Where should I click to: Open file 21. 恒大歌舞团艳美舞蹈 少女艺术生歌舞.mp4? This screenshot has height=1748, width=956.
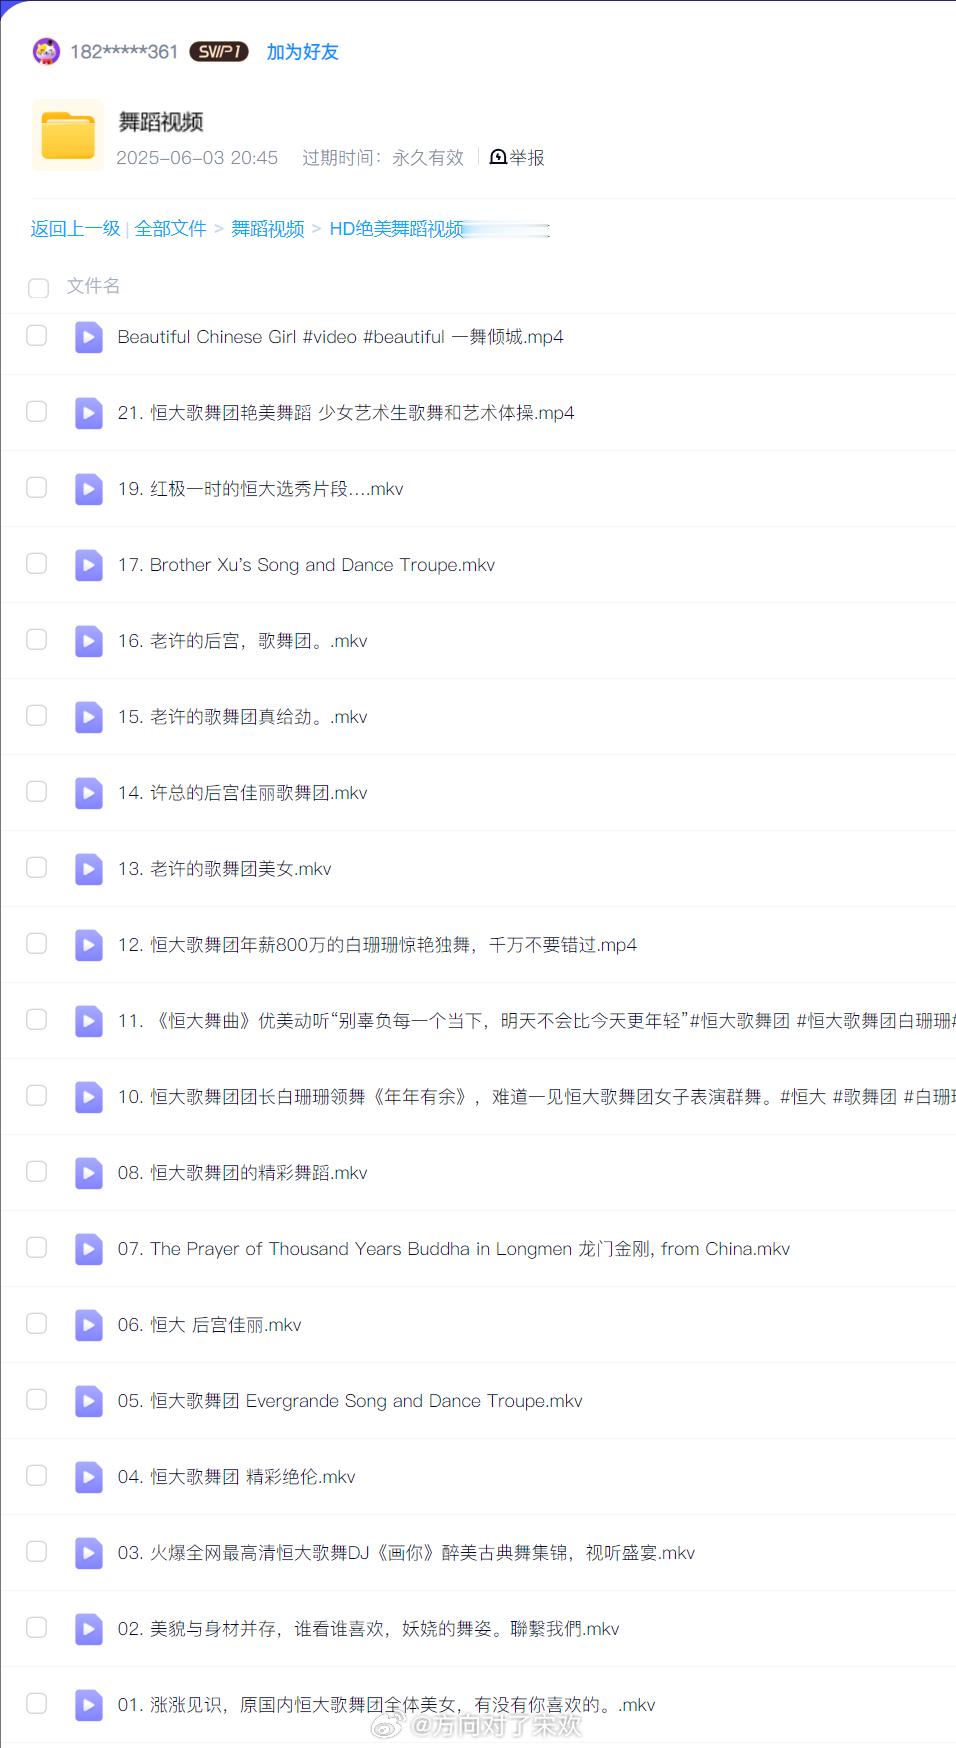[346, 413]
